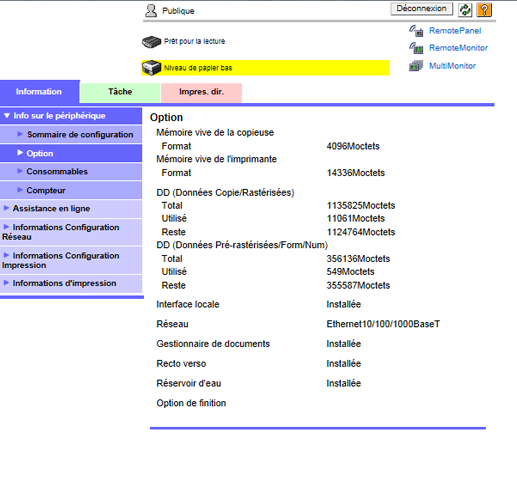
Task: Click the Ethernet10/100/1000BaseT value
Action: (x=383, y=324)
